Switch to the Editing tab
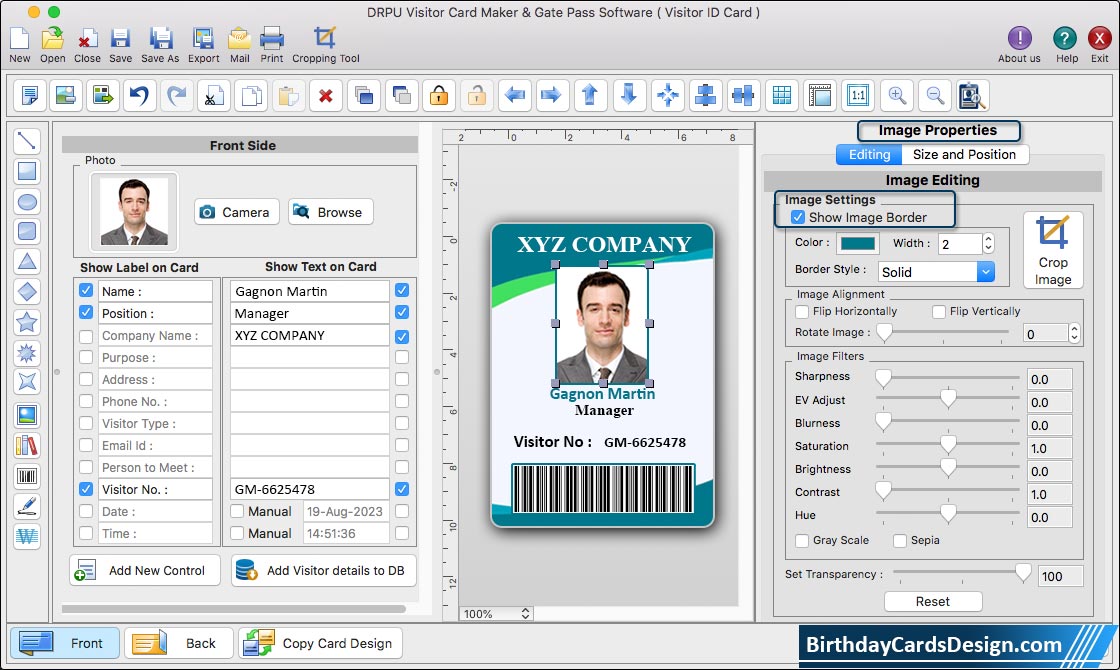The height and width of the screenshot is (670, 1120). point(869,154)
